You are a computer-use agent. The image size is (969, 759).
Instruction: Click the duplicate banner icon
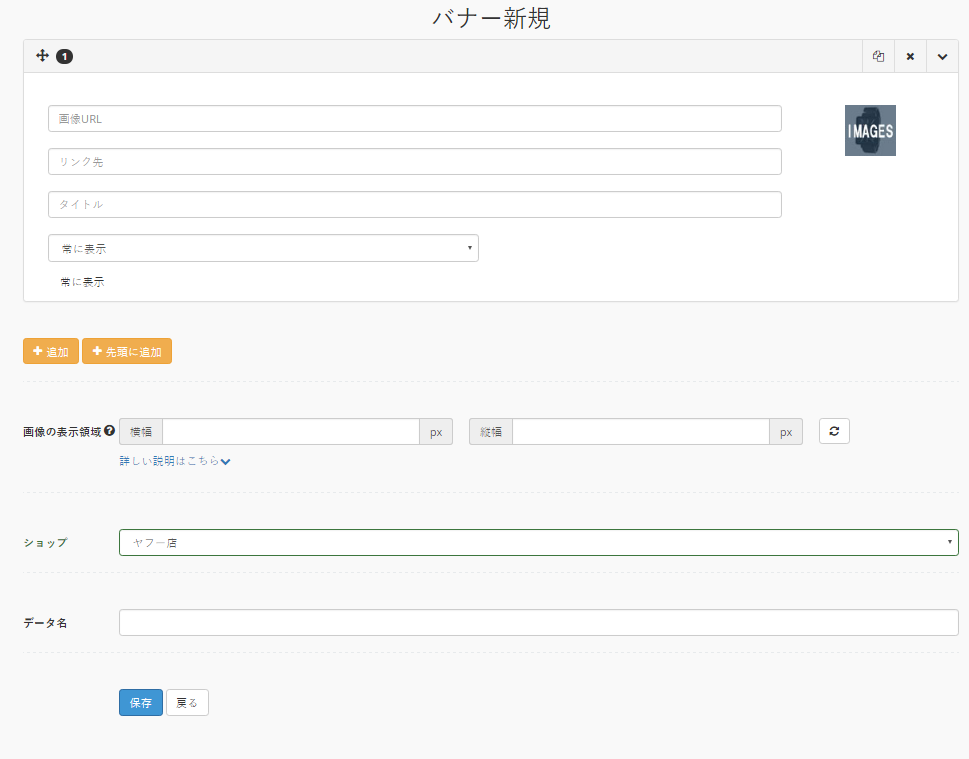click(878, 56)
